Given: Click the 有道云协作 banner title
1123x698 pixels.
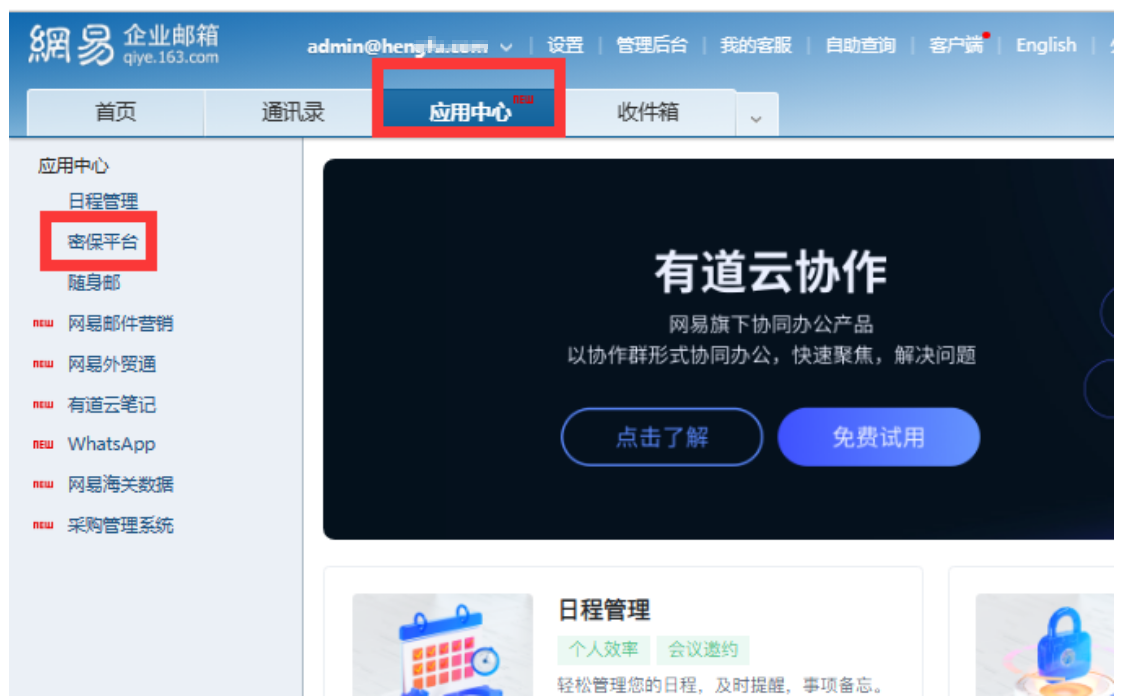Looking at the screenshot, I should [x=771, y=272].
